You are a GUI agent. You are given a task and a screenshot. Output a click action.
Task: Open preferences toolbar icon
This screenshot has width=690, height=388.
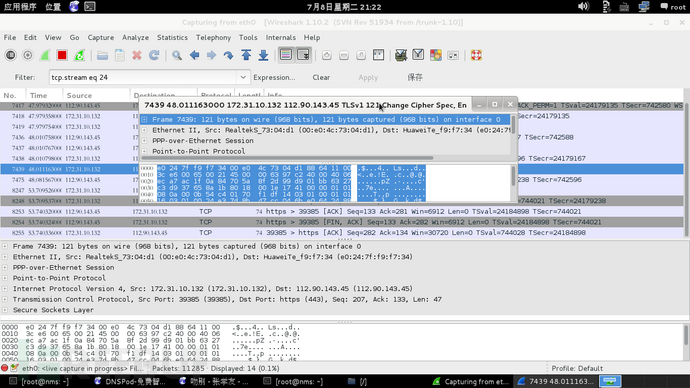453,55
